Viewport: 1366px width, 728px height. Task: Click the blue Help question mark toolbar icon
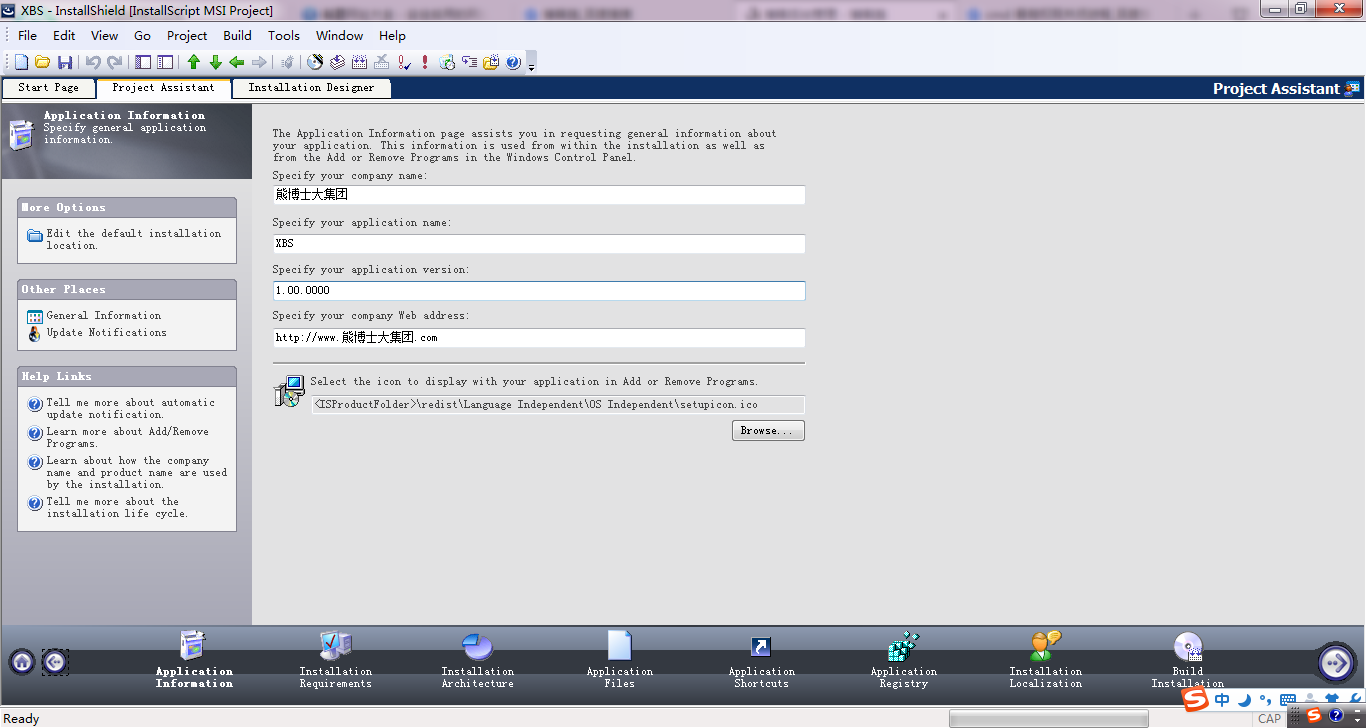coord(513,62)
